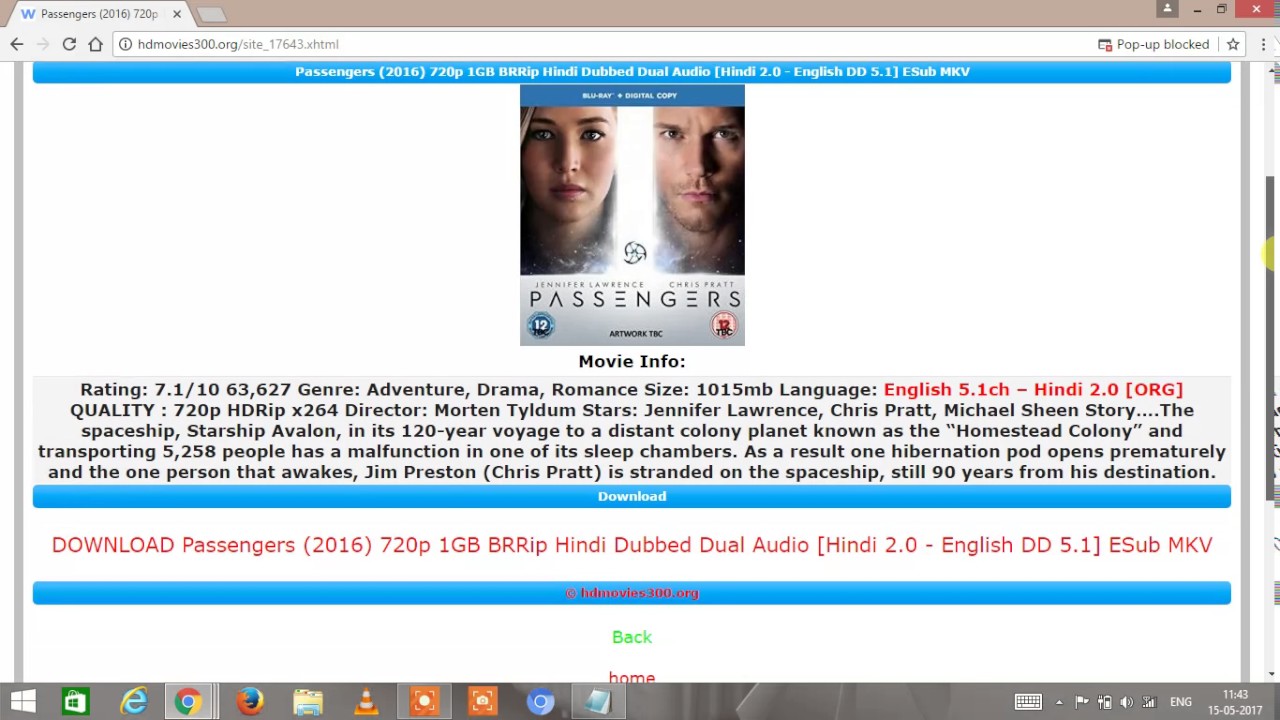Image resolution: width=1280 pixels, height=720 pixels.
Task: Open the orange camera capture taskbar icon
Action: point(482,701)
